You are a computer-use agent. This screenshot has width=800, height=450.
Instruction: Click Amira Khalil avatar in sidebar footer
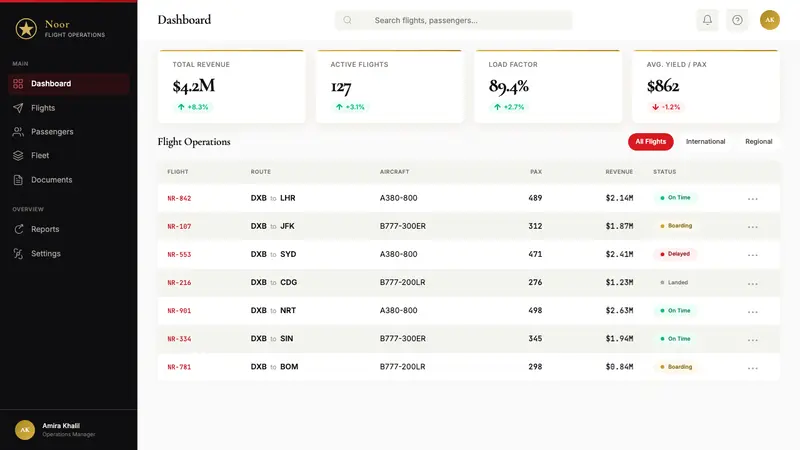tap(24, 430)
